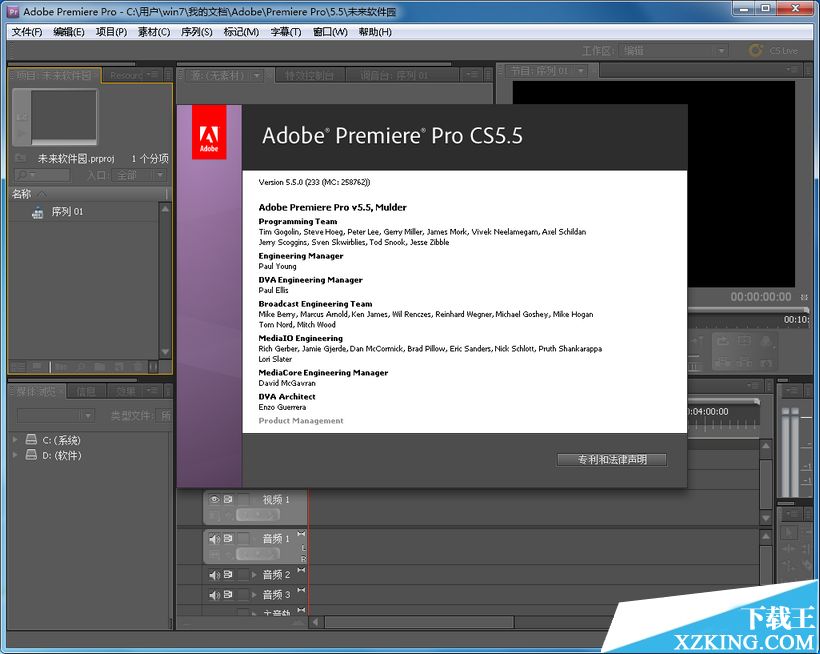Click the project panel scroll-down arrow
The height and width of the screenshot is (654, 820).
(165, 352)
